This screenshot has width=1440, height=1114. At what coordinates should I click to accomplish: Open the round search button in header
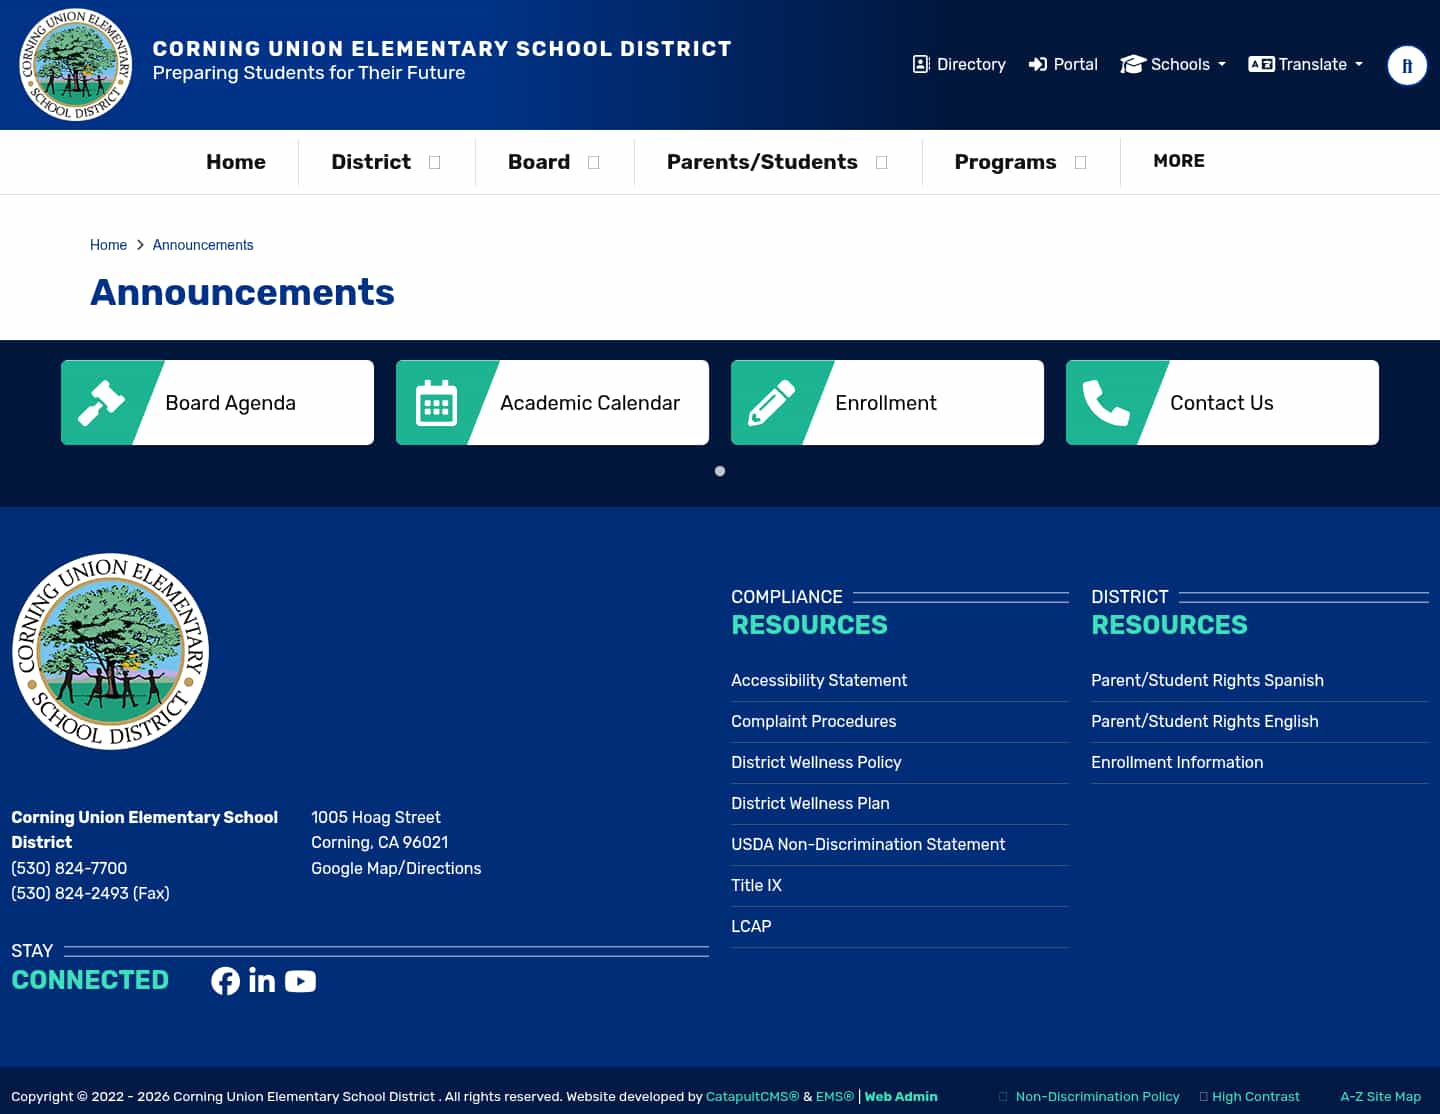click(1407, 66)
